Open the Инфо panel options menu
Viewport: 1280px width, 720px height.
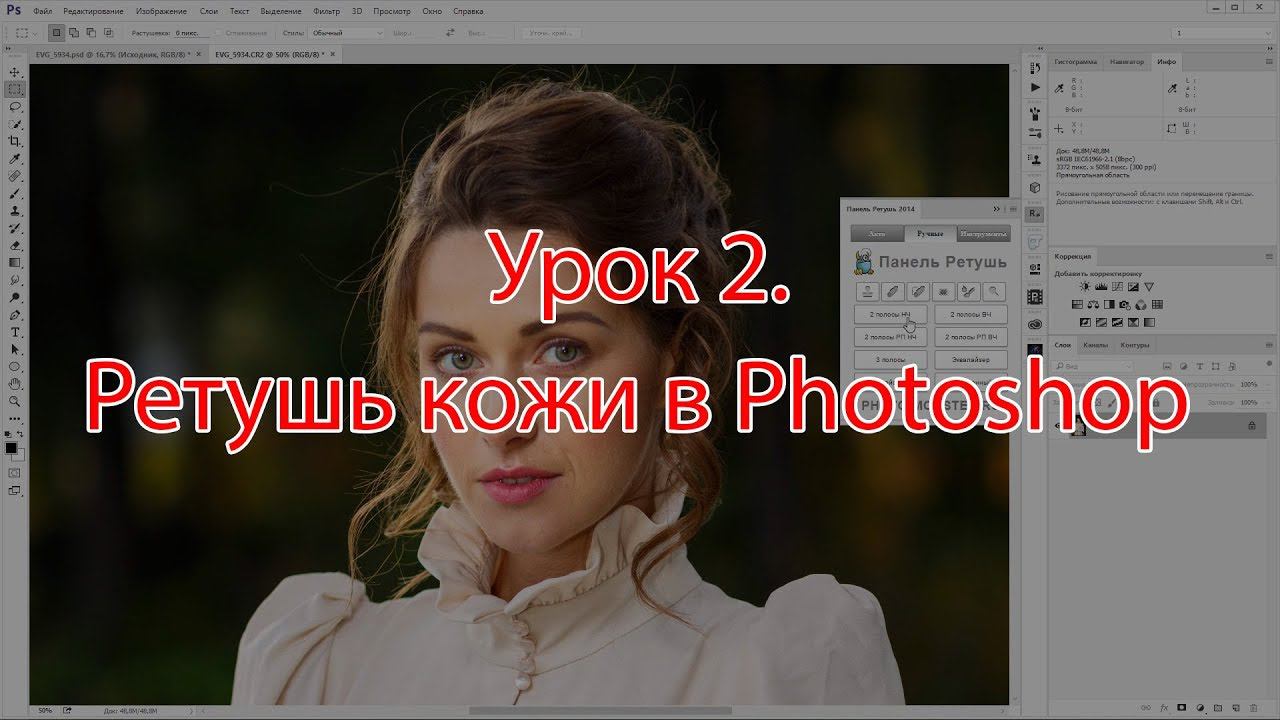pos(1269,62)
